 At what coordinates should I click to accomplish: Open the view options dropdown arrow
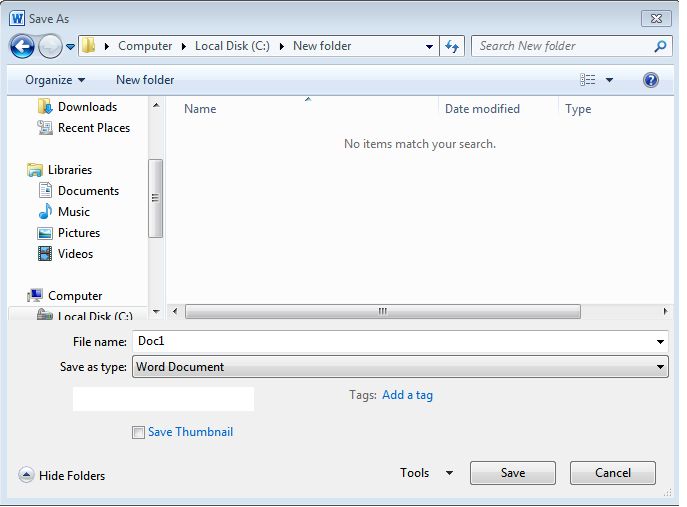[609, 80]
